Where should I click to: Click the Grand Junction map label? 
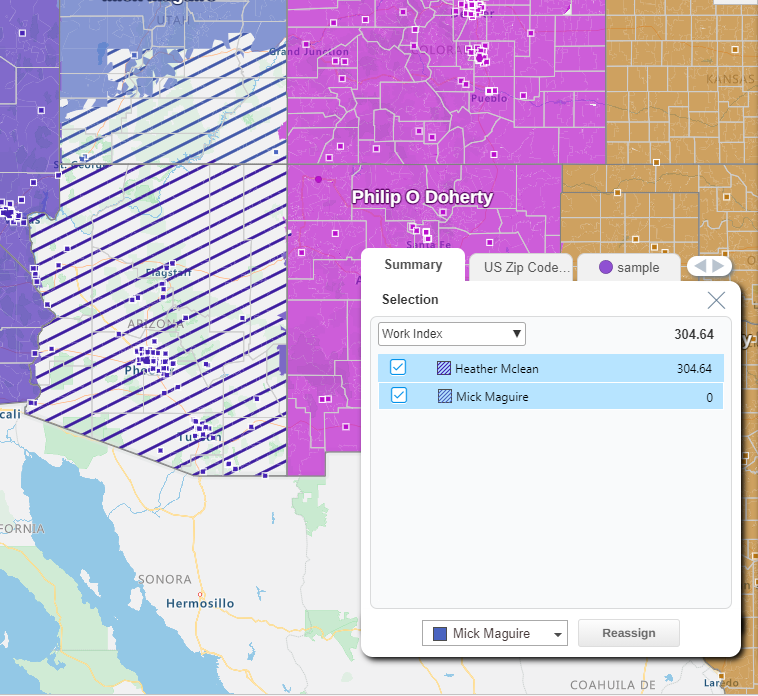pyautogui.click(x=309, y=52)
